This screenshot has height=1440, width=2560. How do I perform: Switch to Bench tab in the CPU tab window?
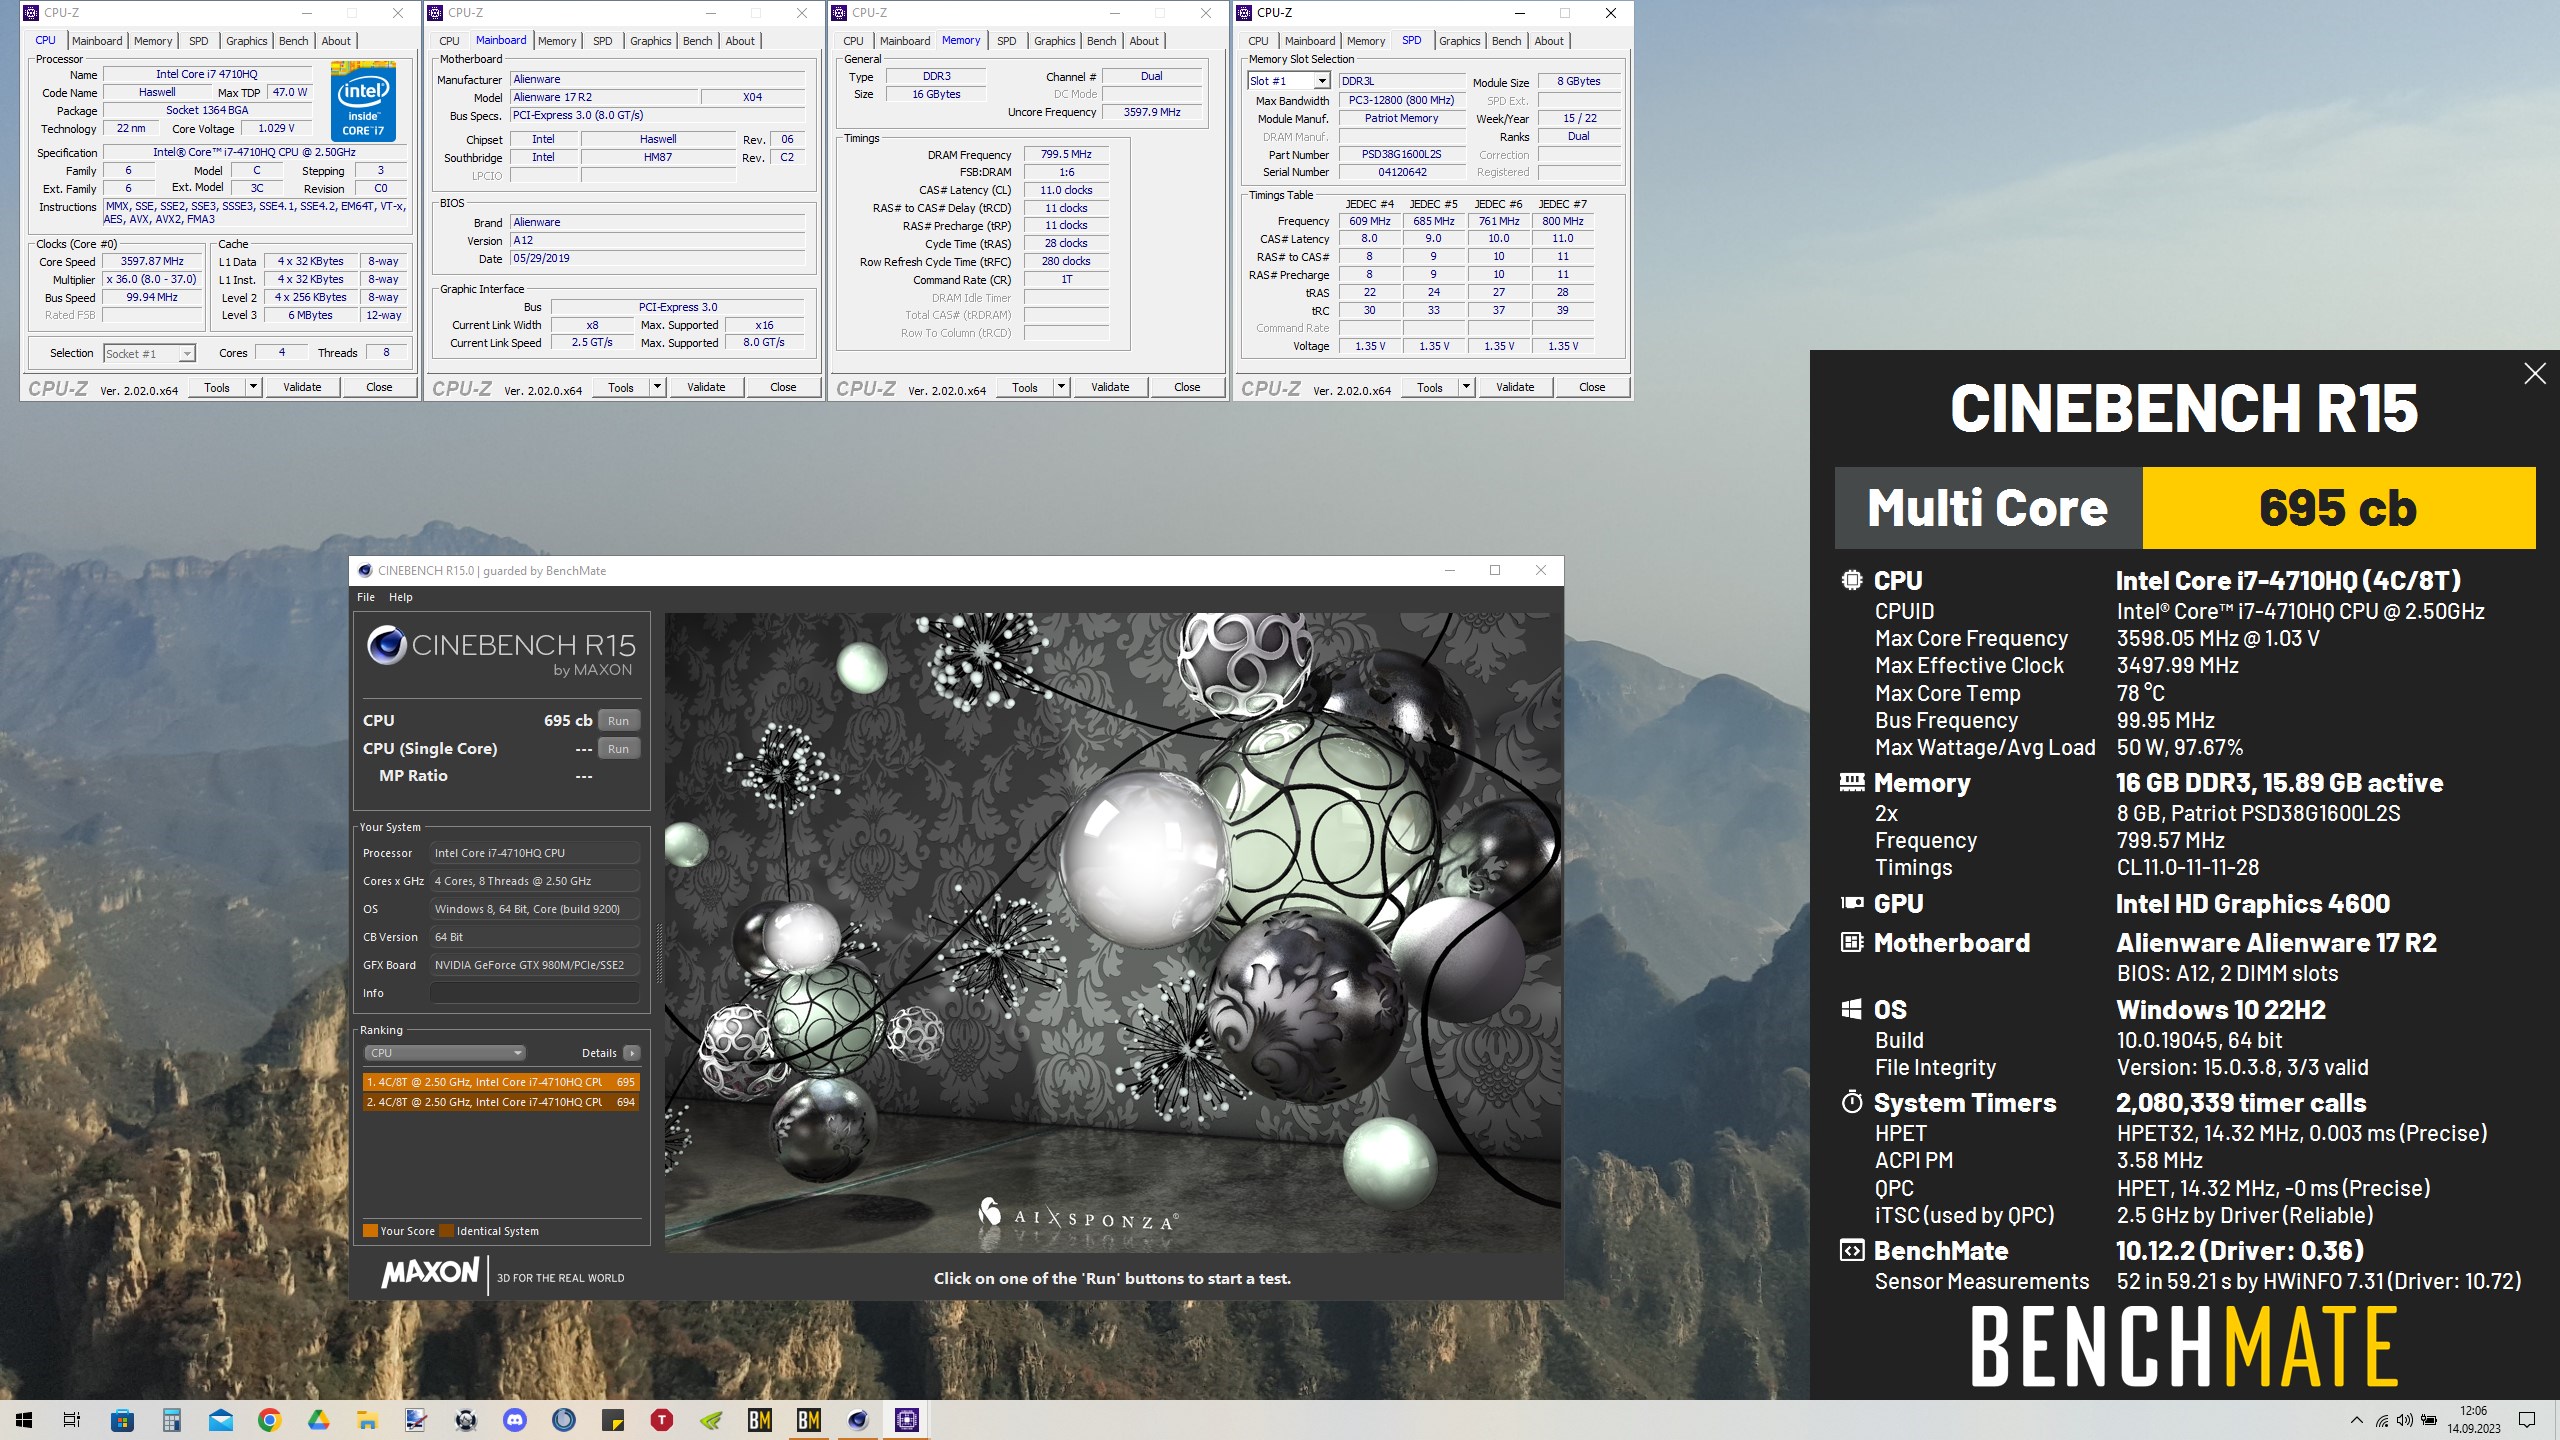[x=294, y=41]
